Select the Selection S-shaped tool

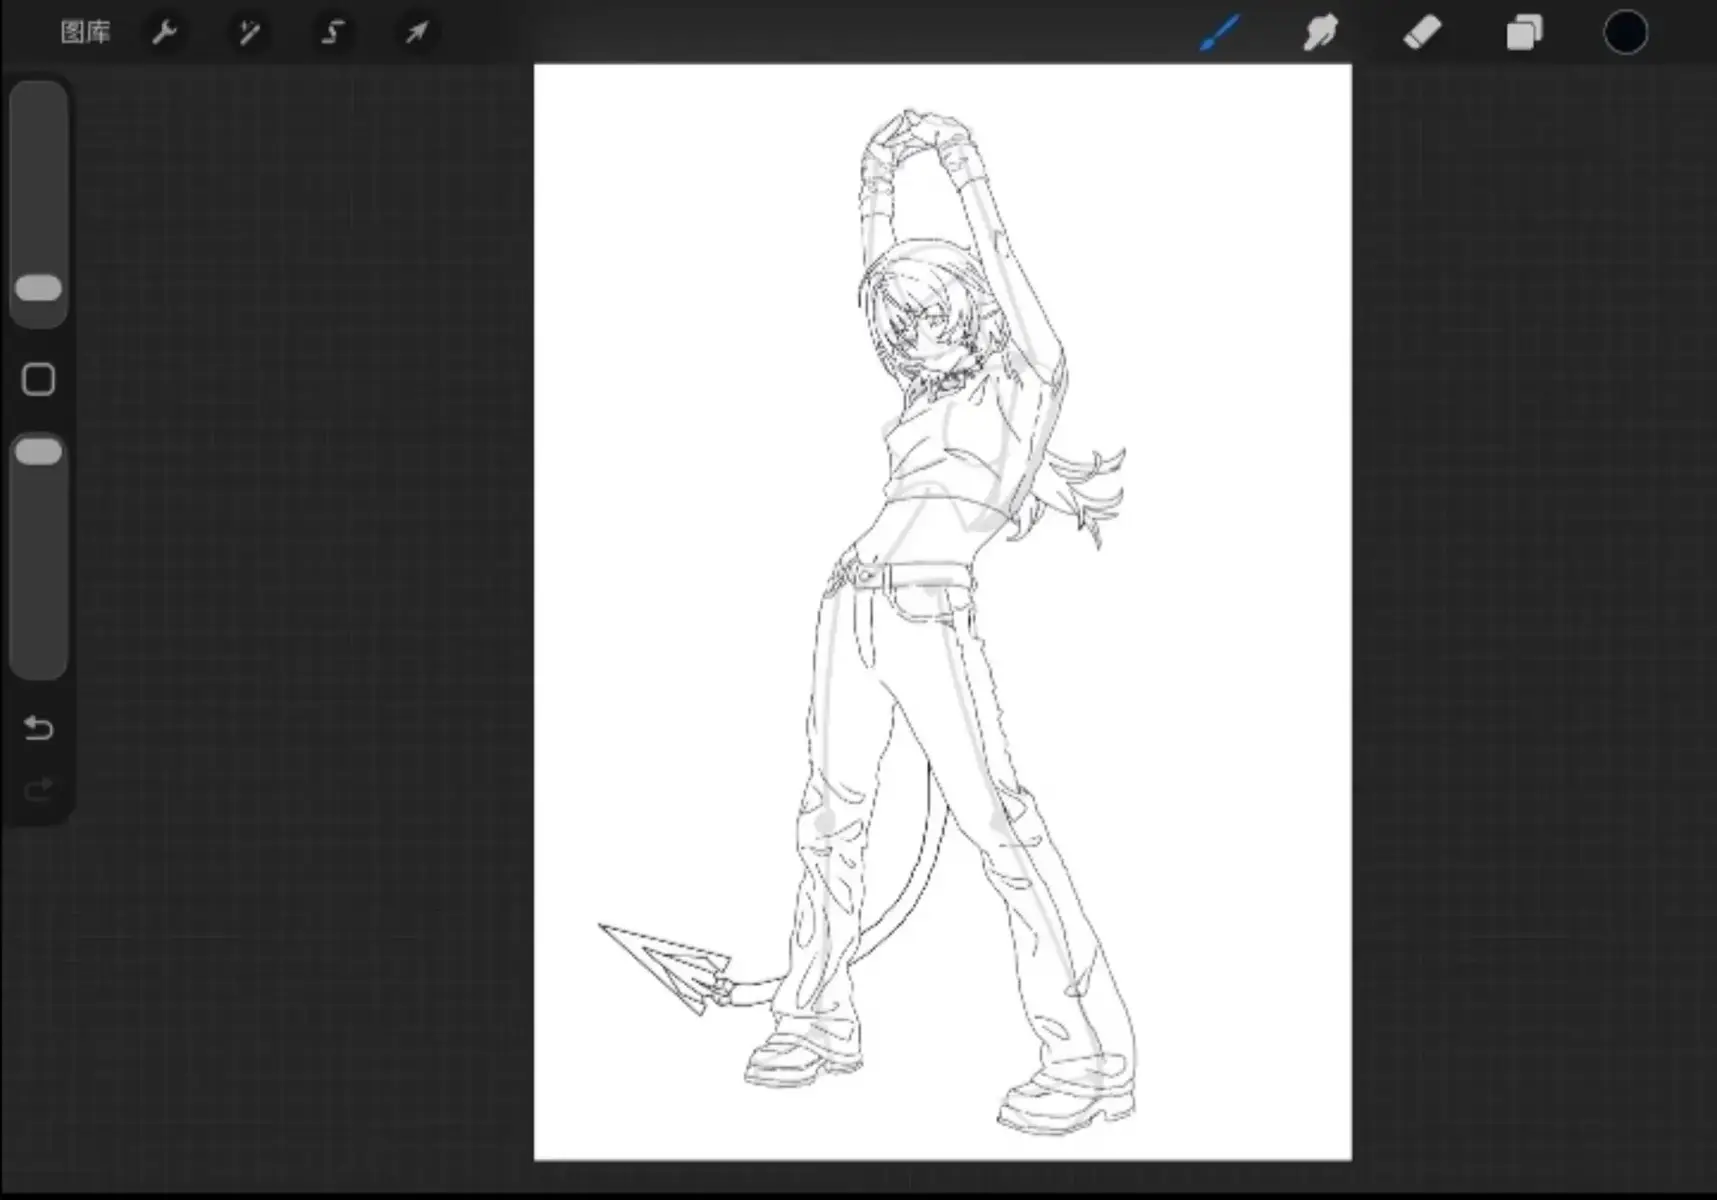pyautogui.click(x=333, y=32)
